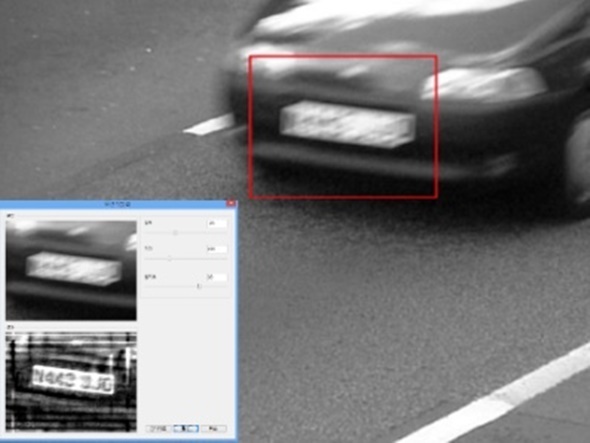Viewport: 590px width, 443px height.
Task: Click the recovered license plate in result preview
Action: (x=73, y=379)
